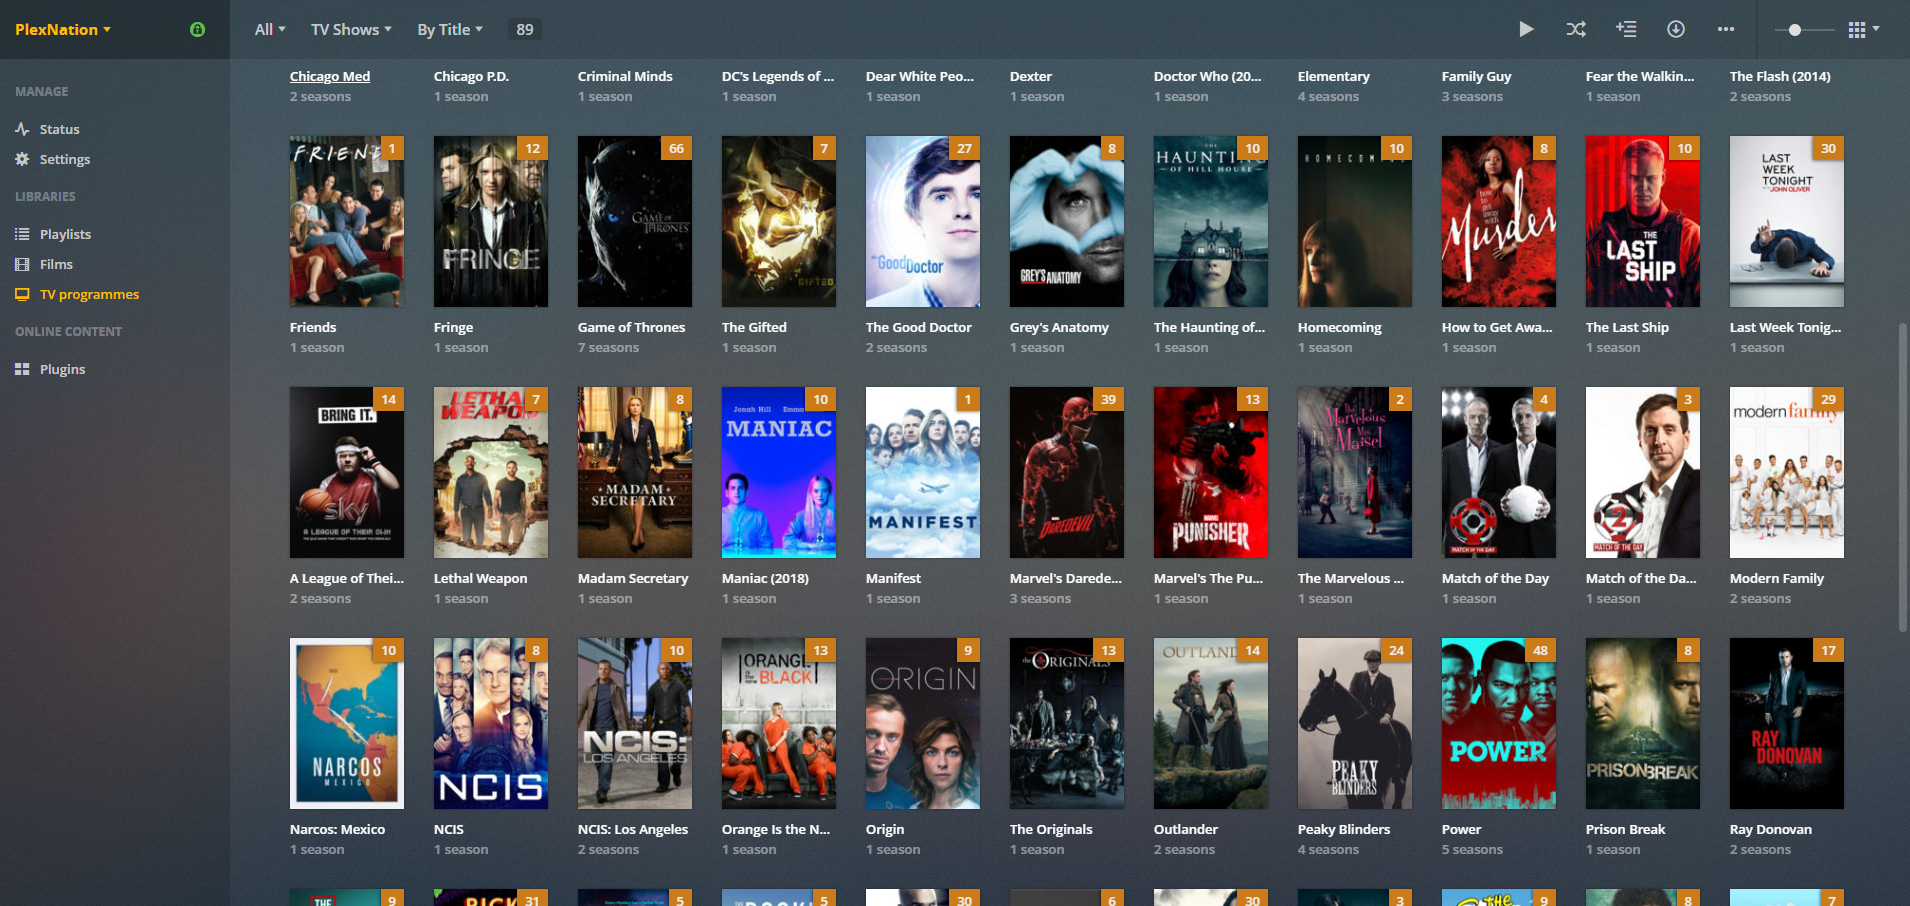Viewport: 1910px width, 906px height.
Task: Select the Orange Is the New Black poster
Action: (x=779, y=723)
